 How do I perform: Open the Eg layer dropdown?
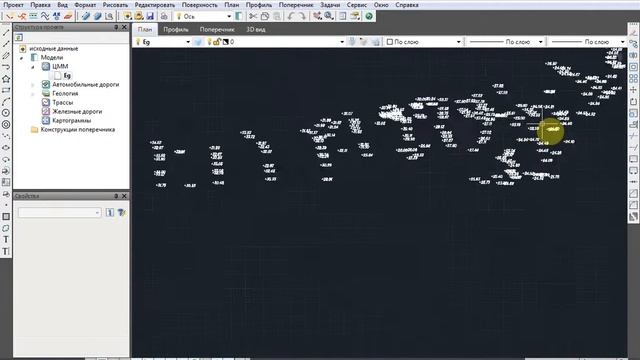(x=188, y=42)
